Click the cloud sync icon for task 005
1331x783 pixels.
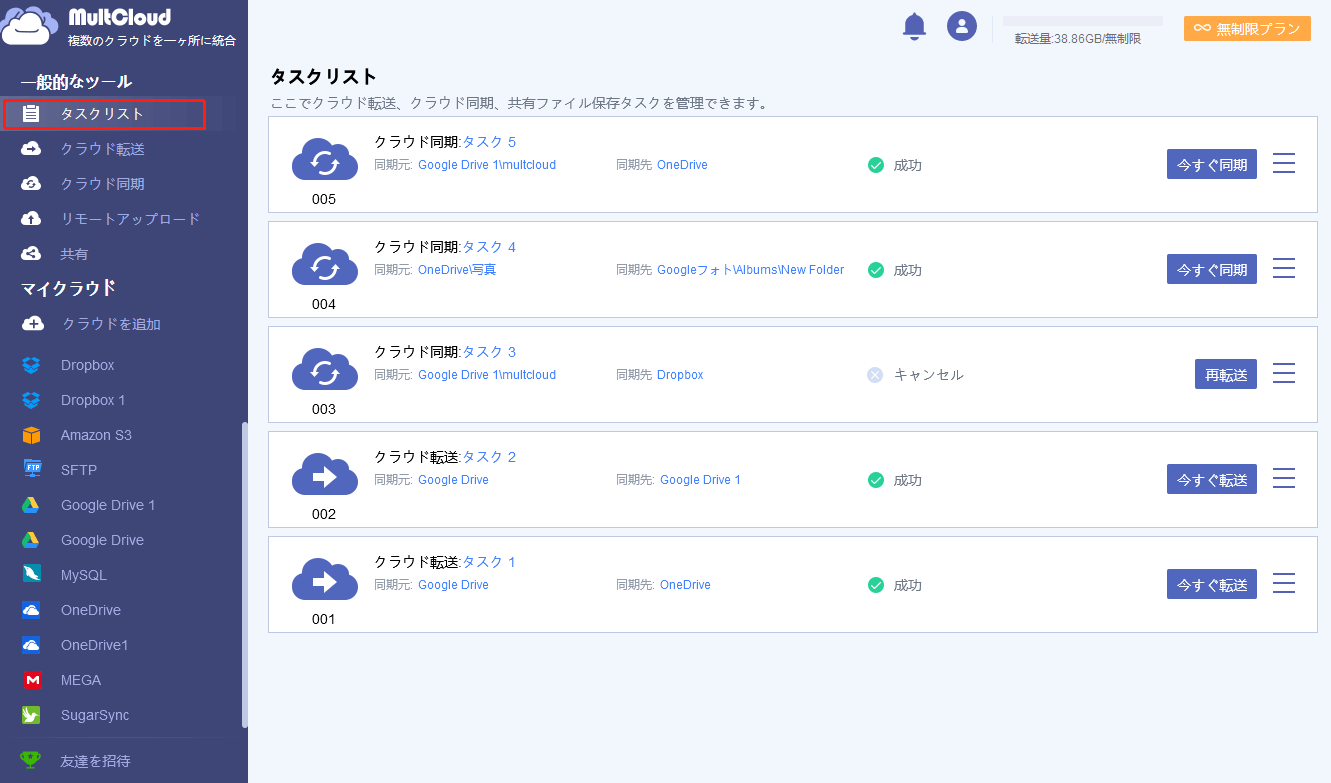point(324,161)
